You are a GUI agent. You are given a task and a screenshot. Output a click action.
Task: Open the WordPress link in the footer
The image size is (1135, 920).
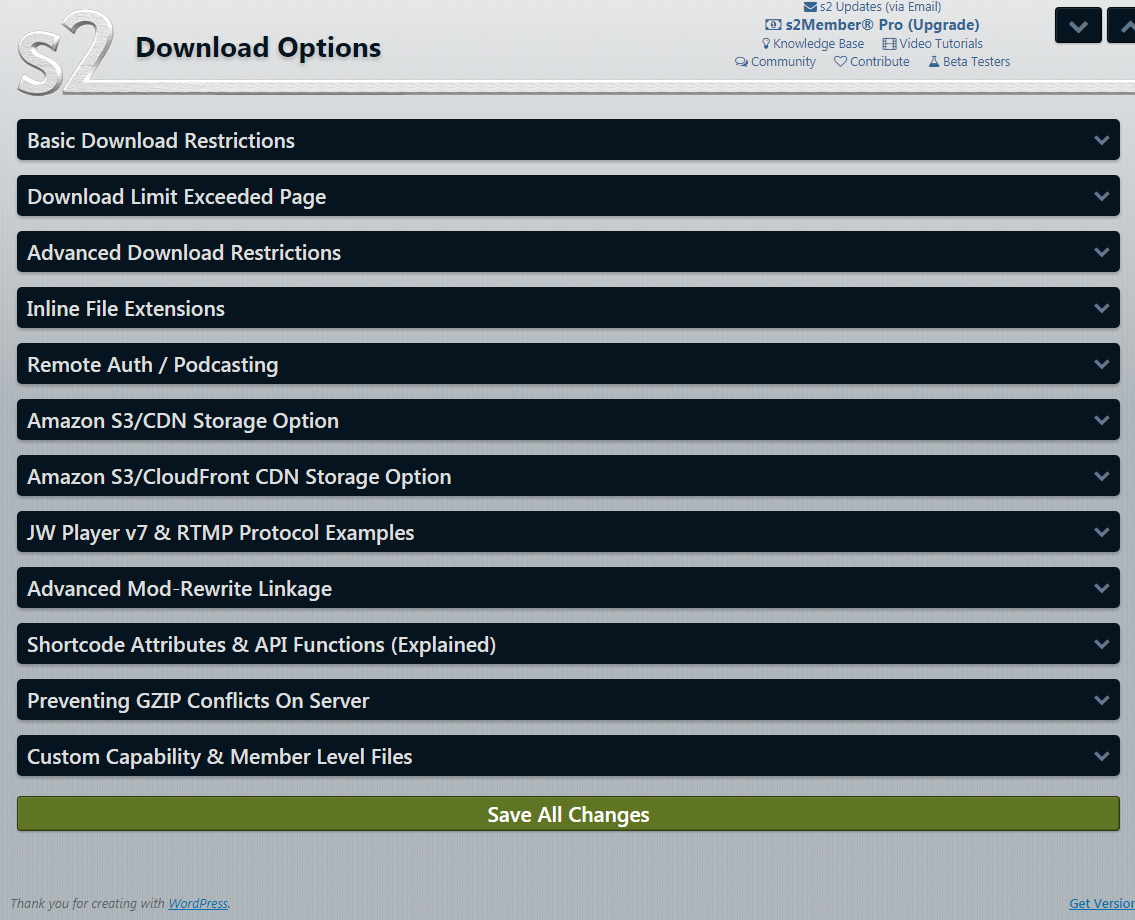click(197, 903)
